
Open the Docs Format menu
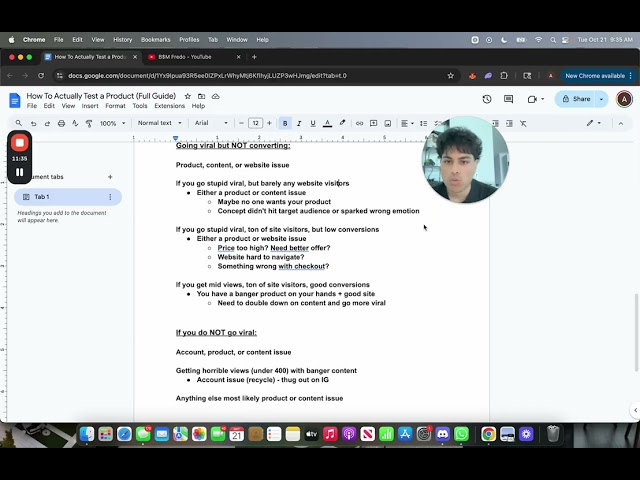click(x=116, y=106)
